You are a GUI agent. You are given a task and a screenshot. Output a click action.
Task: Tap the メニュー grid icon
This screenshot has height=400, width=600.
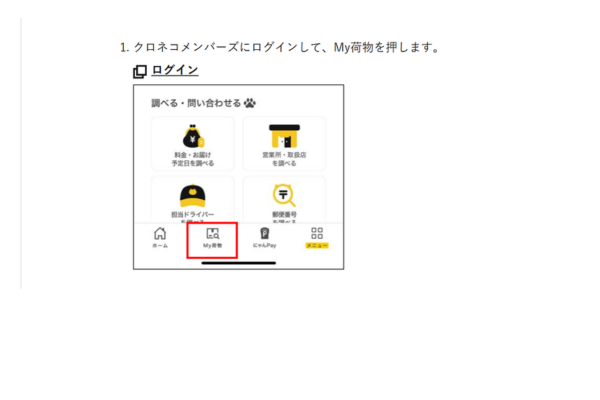(317, 233)
